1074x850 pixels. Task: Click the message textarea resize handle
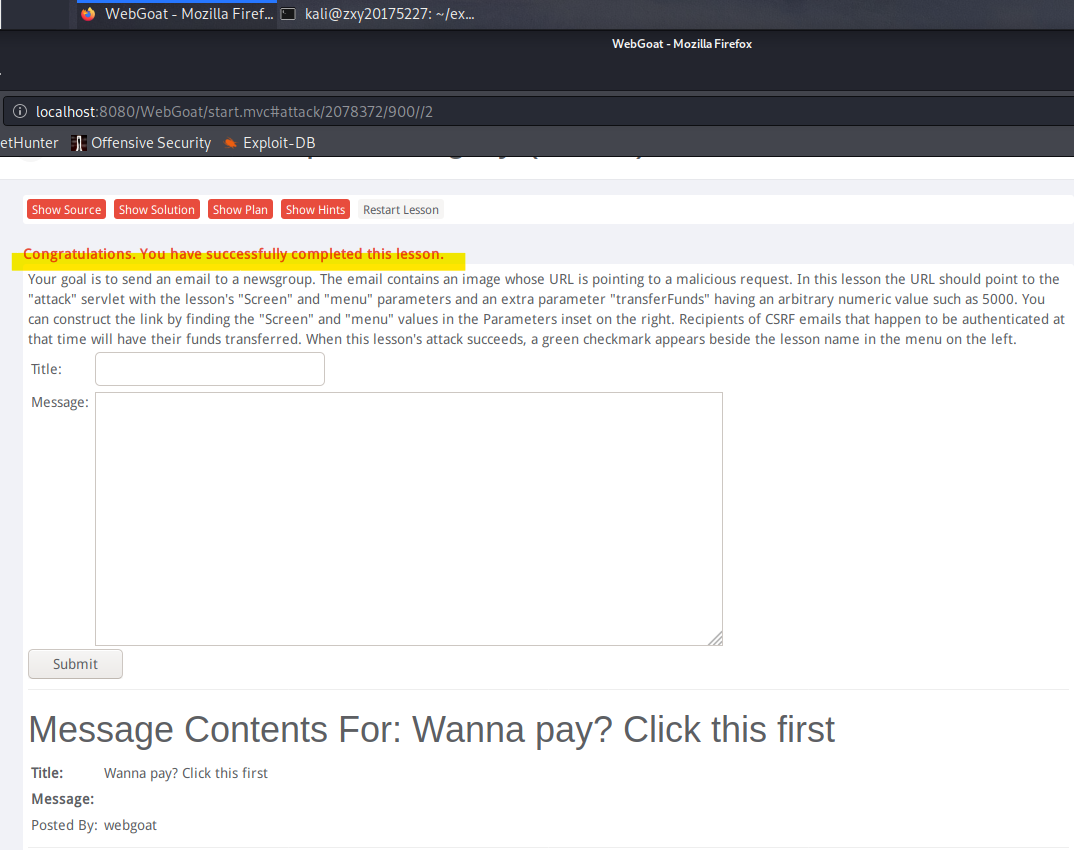716,638
